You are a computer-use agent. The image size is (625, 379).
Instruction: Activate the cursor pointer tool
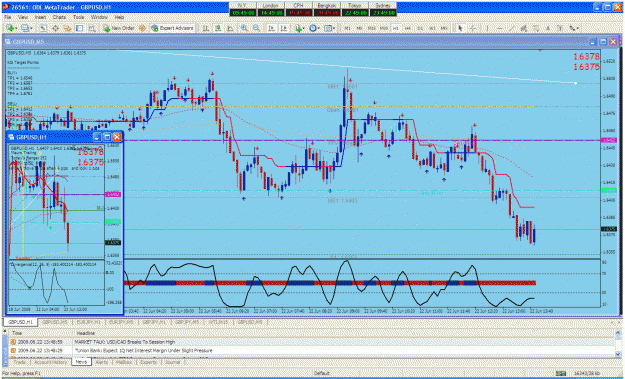tap(460, 28)
